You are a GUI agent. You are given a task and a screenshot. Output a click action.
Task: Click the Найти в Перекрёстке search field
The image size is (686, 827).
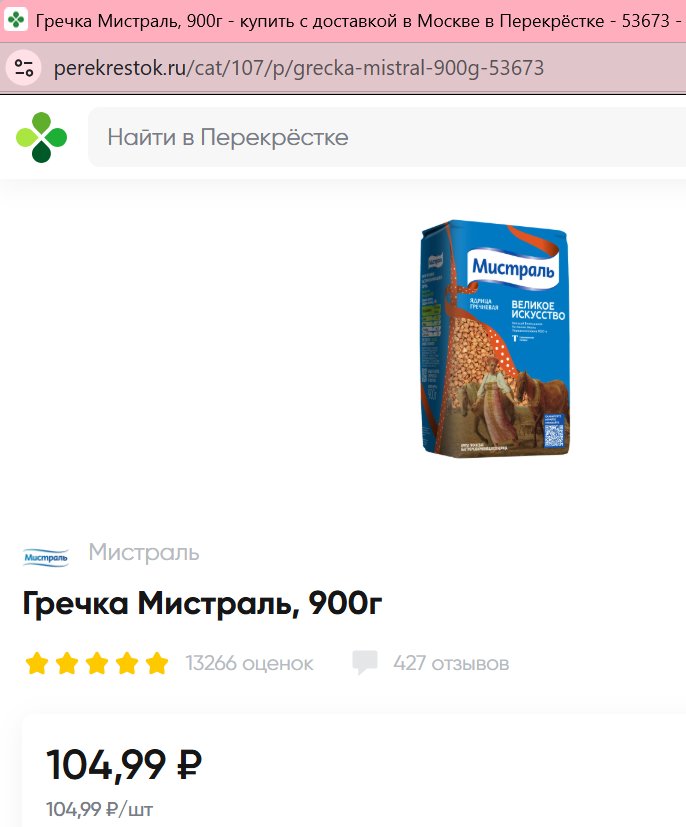(387, 137)
